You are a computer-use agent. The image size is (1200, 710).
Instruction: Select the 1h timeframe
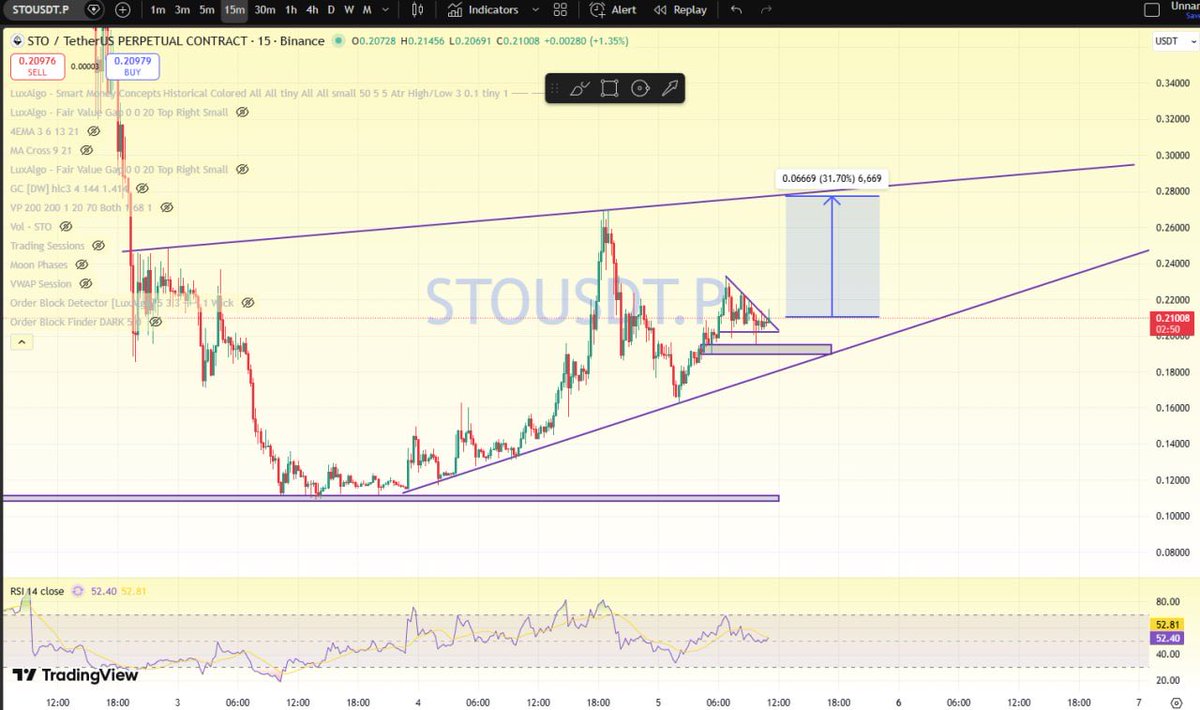point(290,9)
